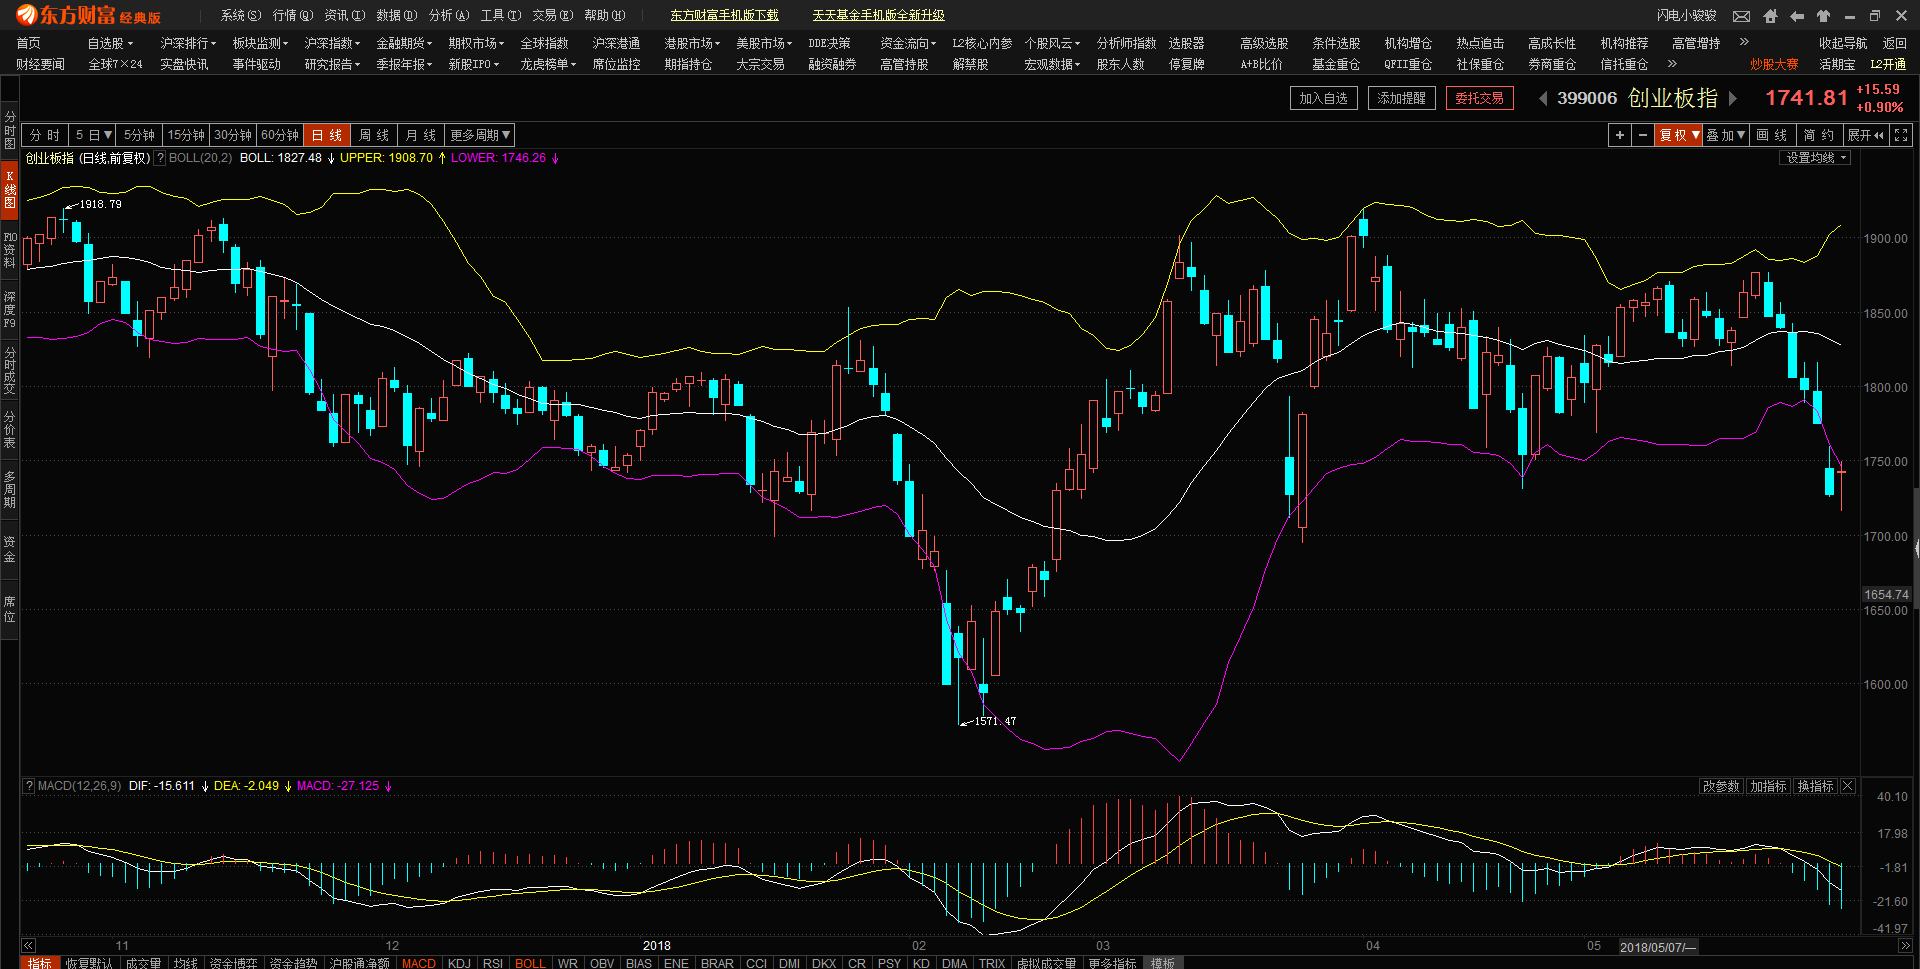Open the skin (shirt) icon
The width and height of the screenshot is (1920, 969).
pyautogui.click(x=1823, y=16)
